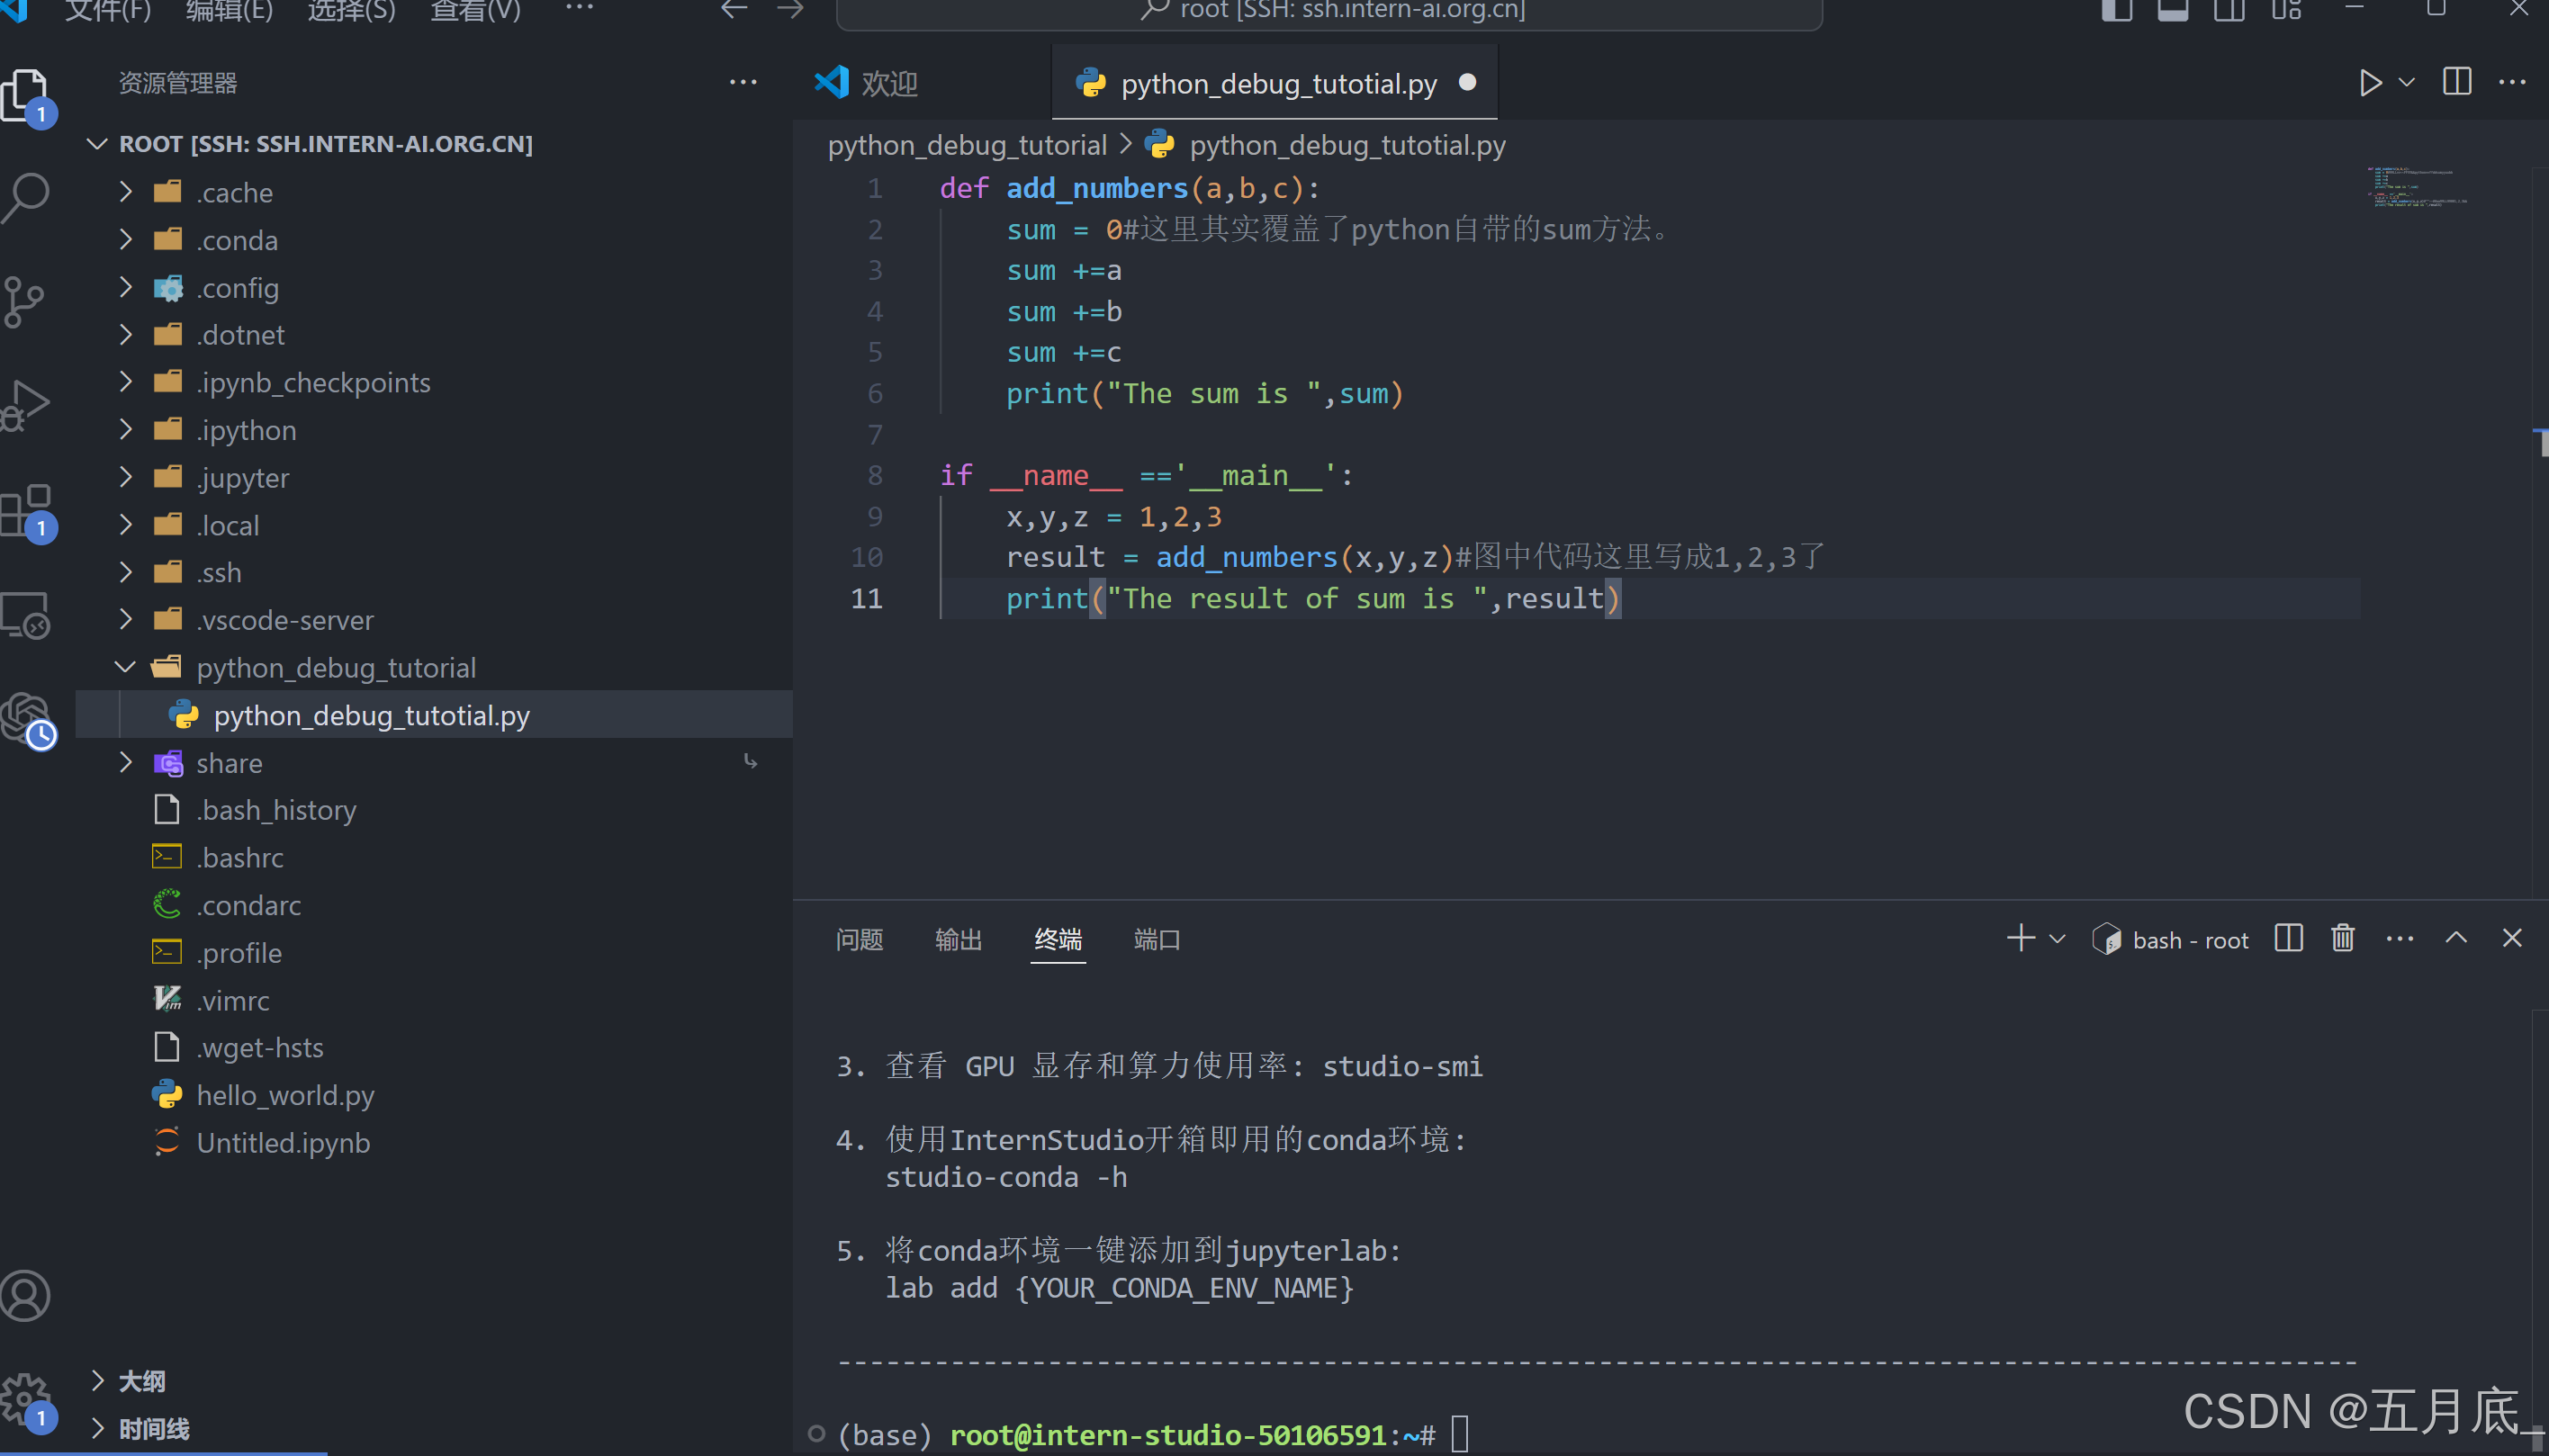Viewport: 2549px width, 1456px height.
Task: Expand the .vscode-server folder
Action: click(285, 620)
